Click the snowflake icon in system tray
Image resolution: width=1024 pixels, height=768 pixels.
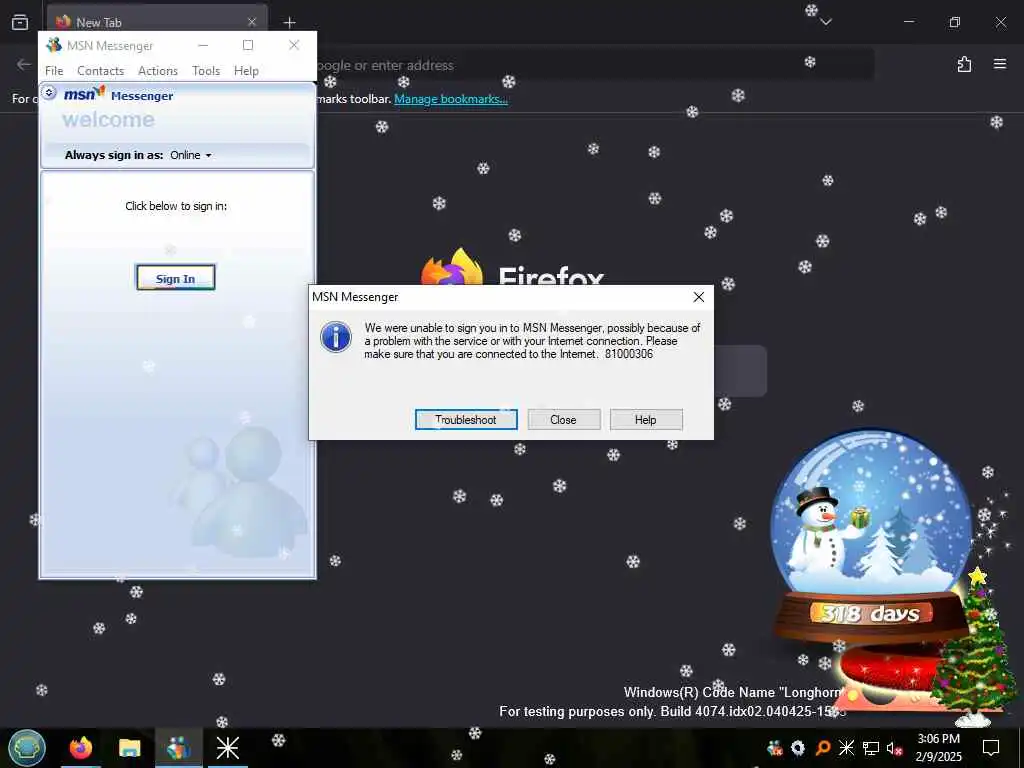tap(846, 748)
